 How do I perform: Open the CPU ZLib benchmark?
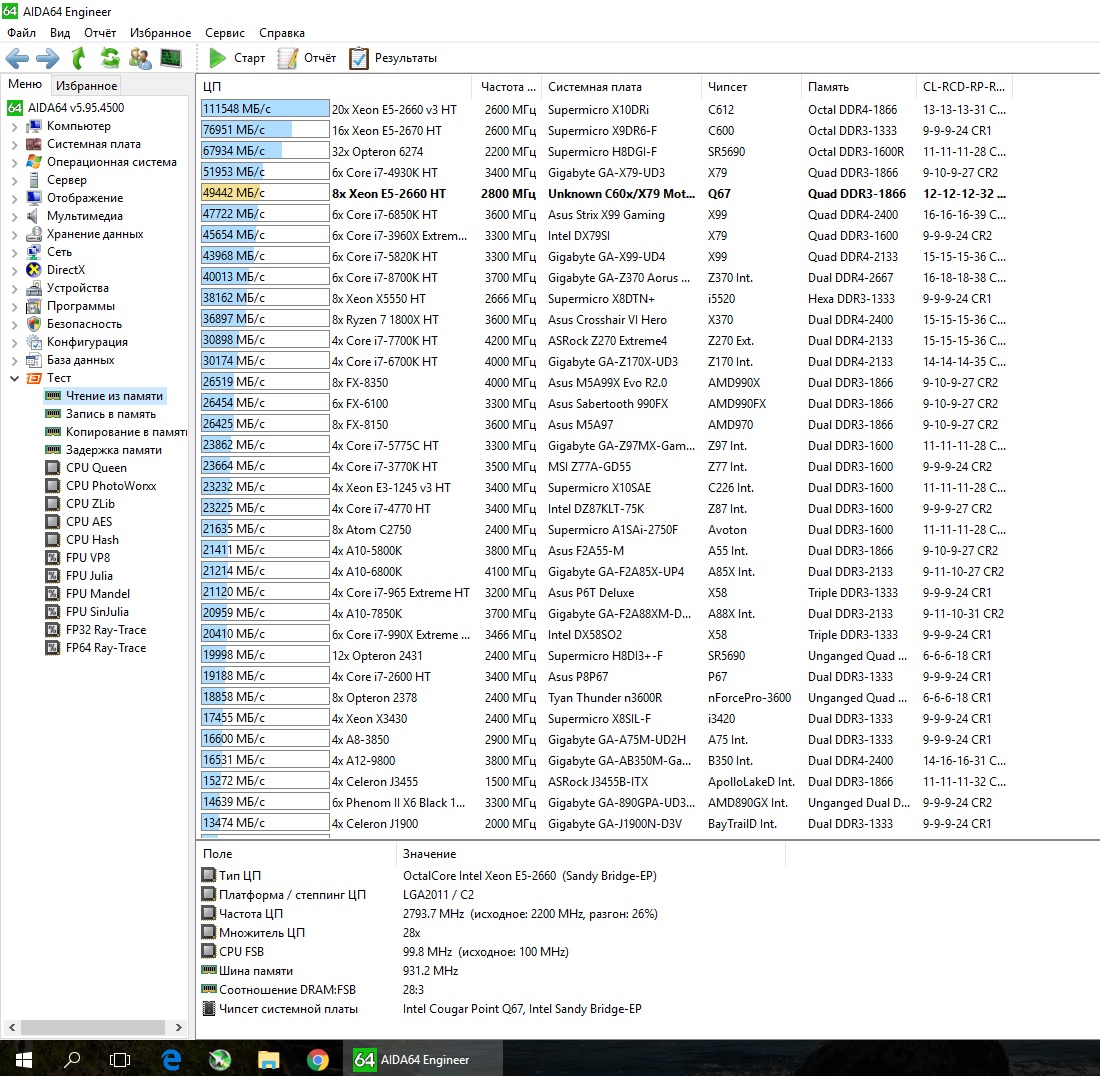90,504
